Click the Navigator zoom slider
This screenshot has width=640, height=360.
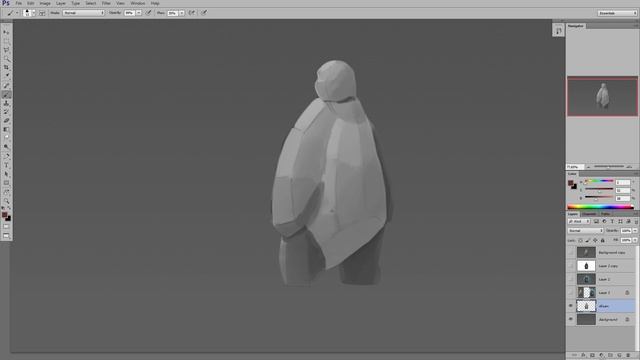[x=609, y=167]
